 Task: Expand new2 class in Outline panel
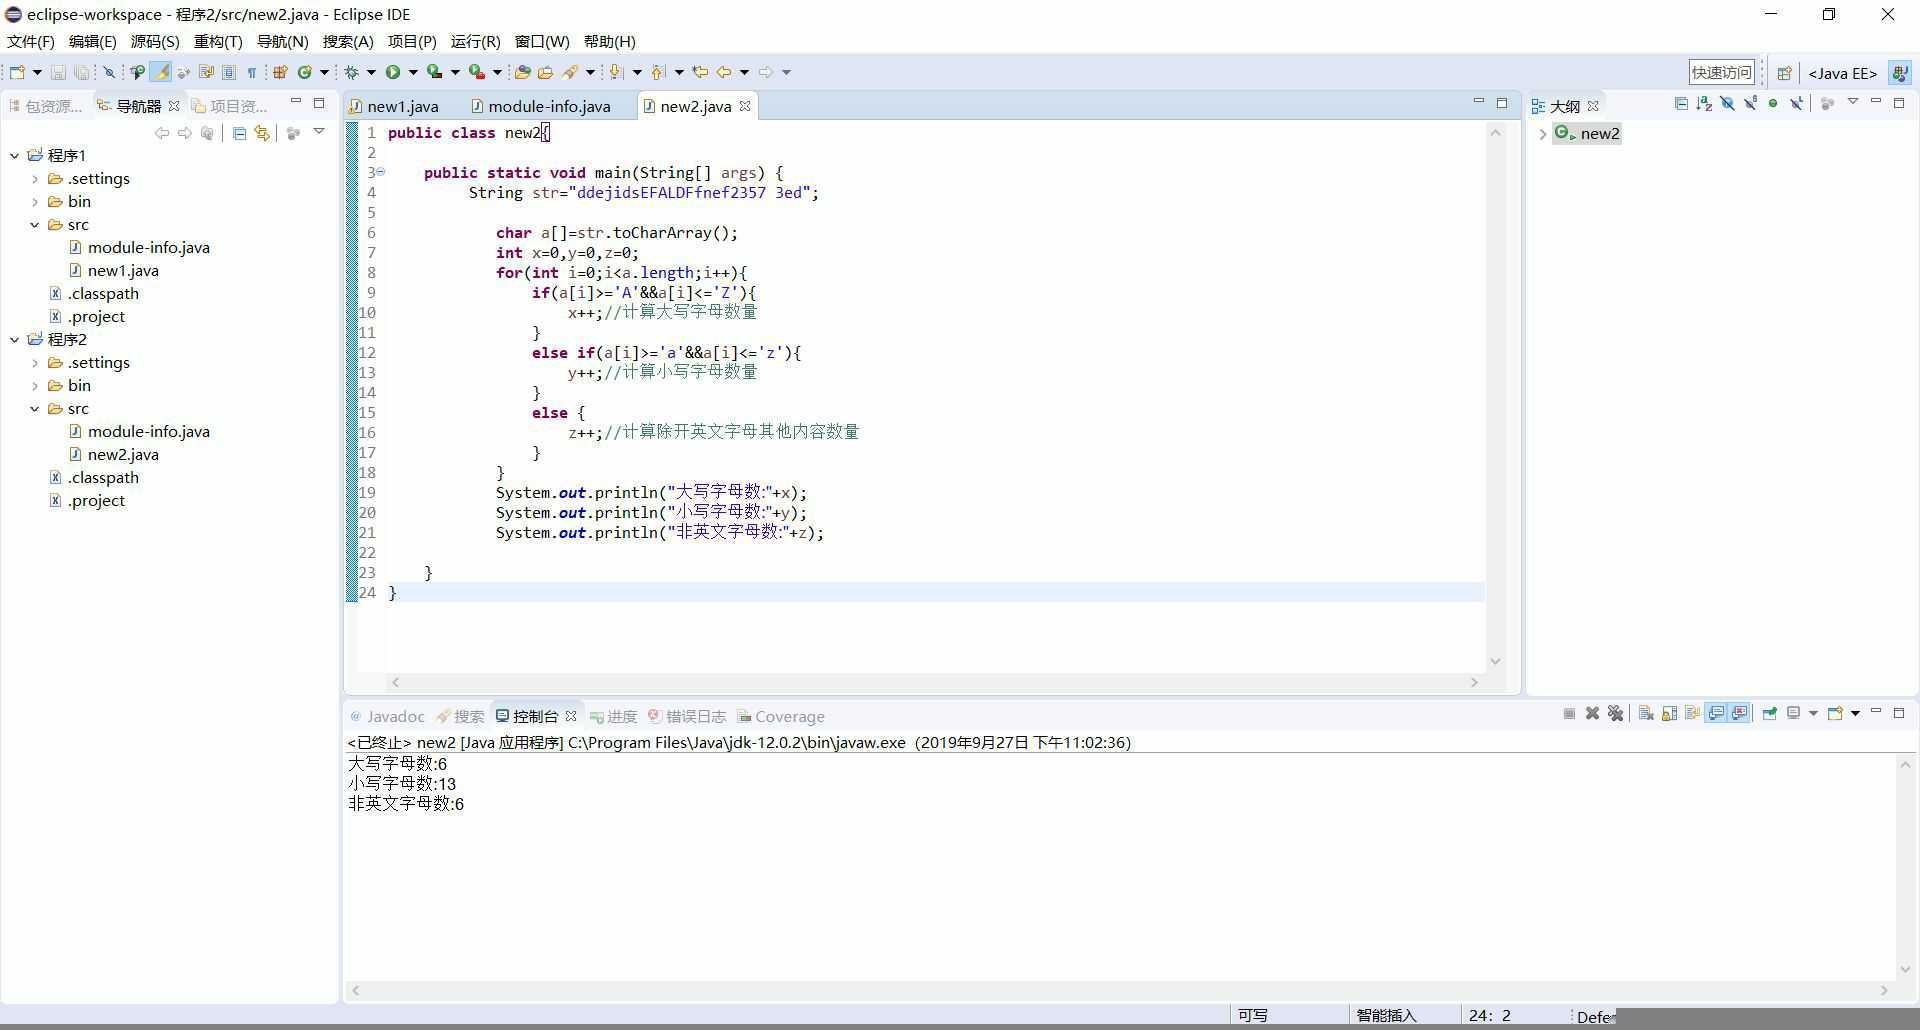point(1543,134)
